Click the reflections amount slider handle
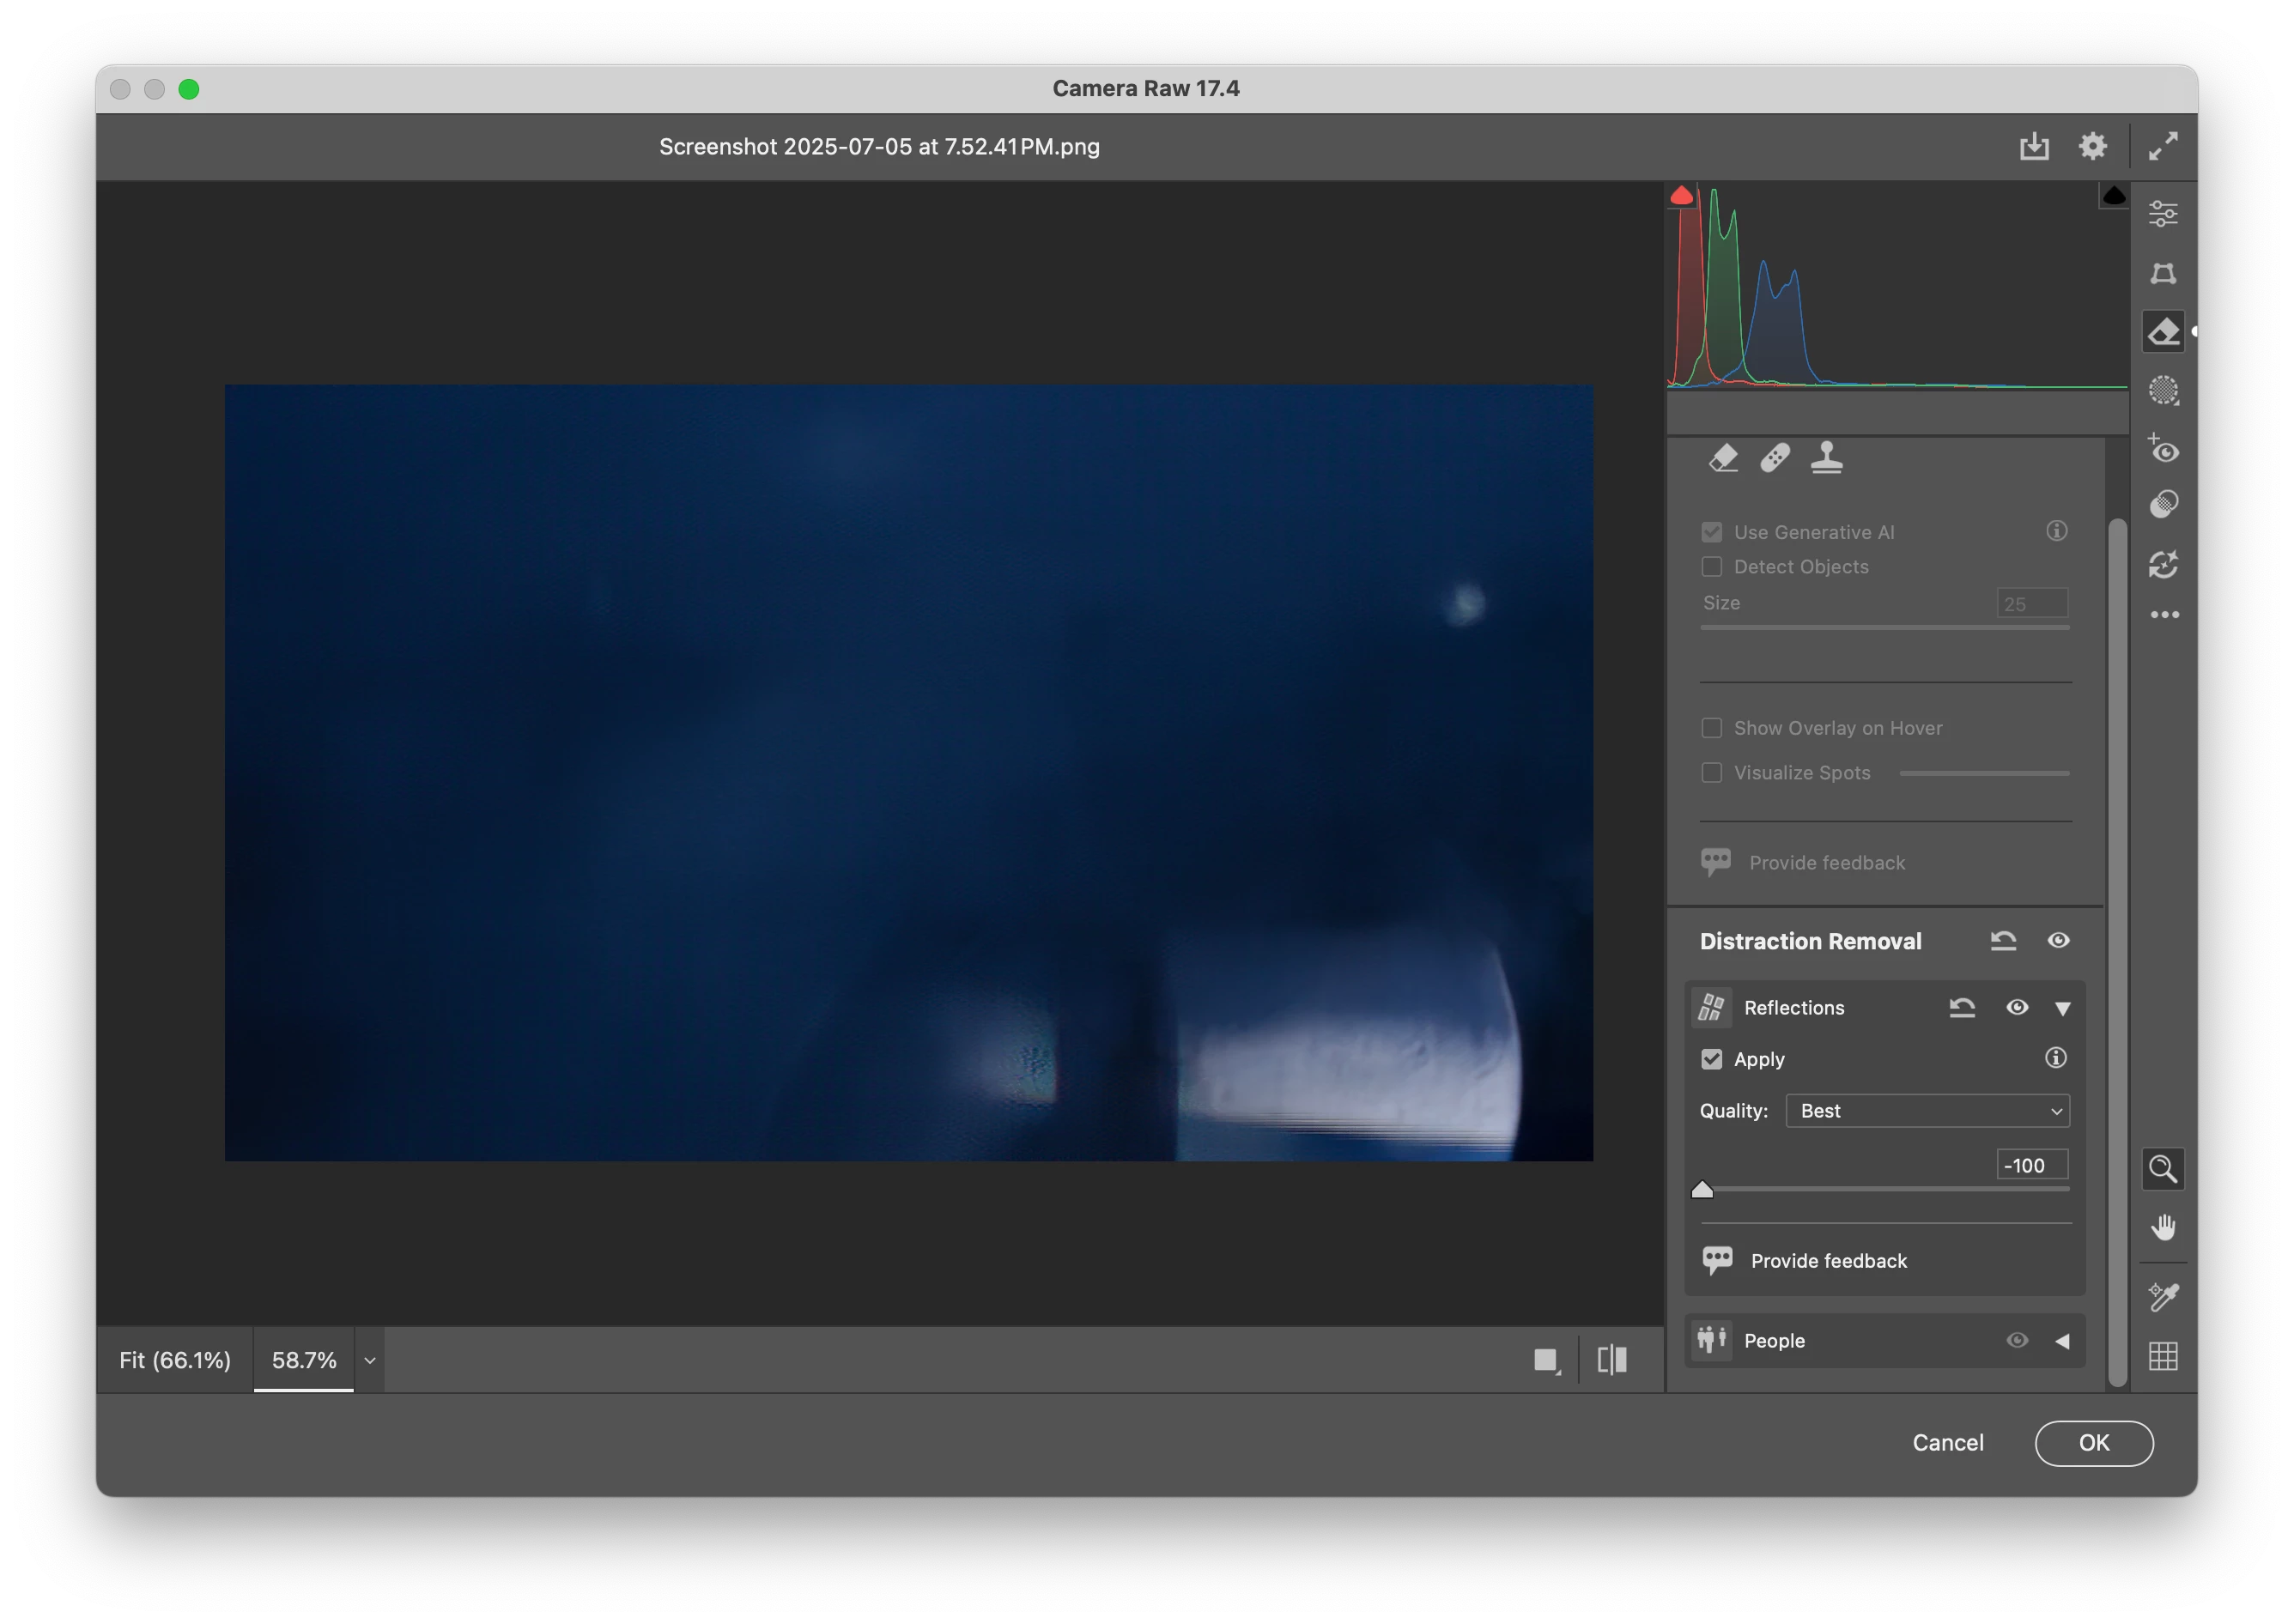 pyautogui.click(x=1702, y=1190)
